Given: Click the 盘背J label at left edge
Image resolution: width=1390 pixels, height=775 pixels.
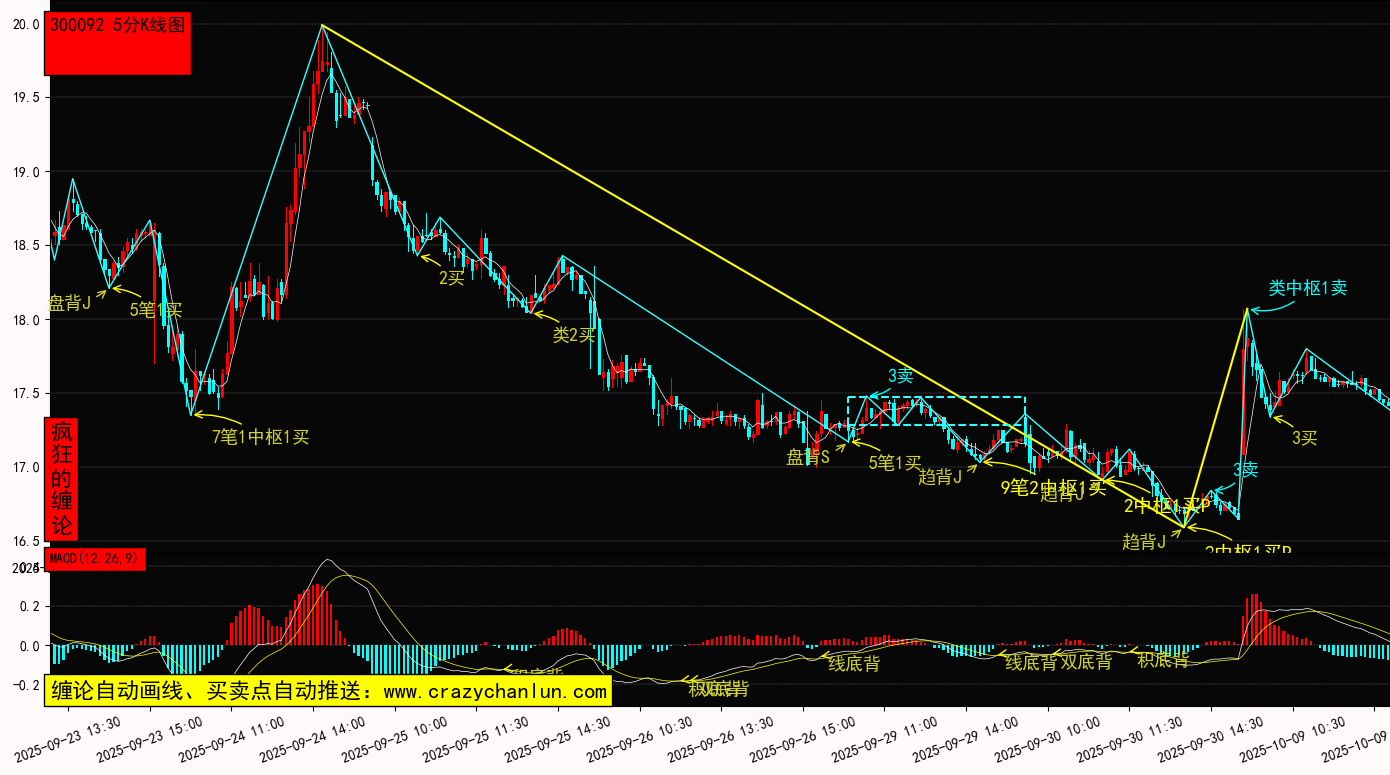Looking at the screenshot, I should coord(70,303).
